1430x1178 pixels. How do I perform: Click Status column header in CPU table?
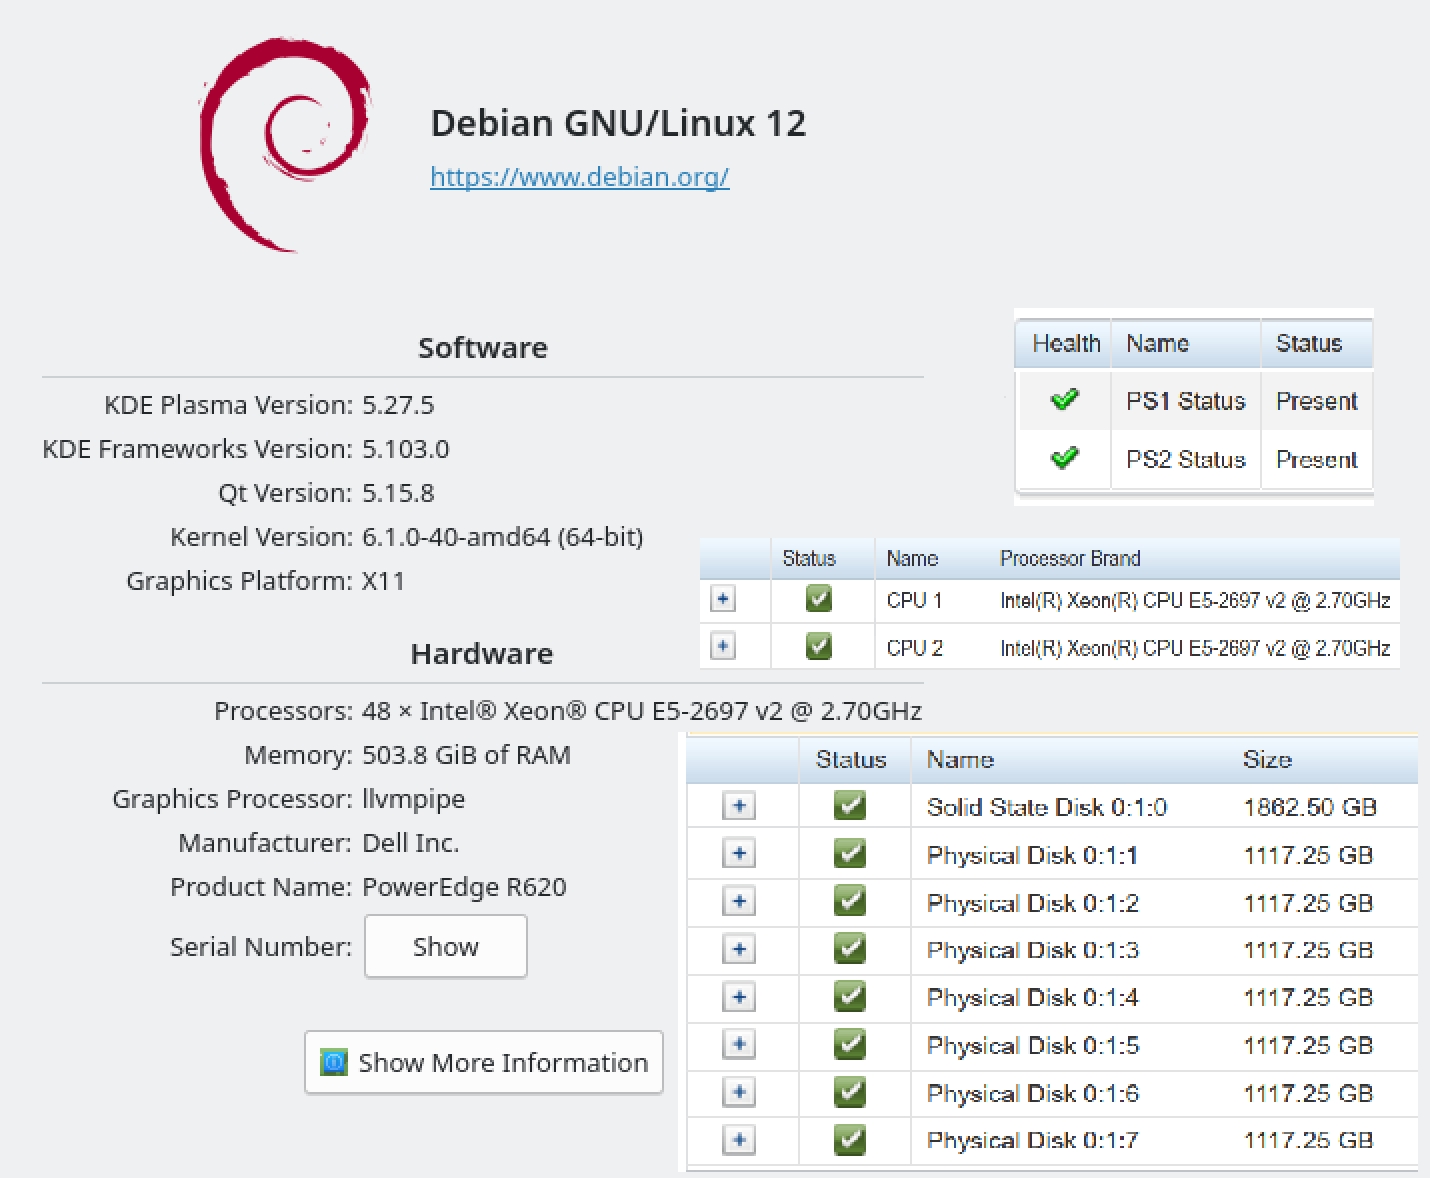[809, 559]
